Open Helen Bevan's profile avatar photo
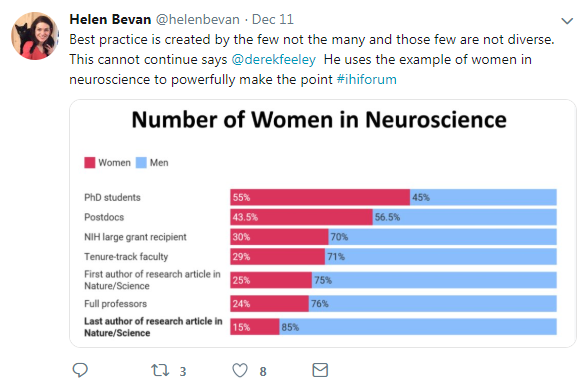 tap(35, 36)
